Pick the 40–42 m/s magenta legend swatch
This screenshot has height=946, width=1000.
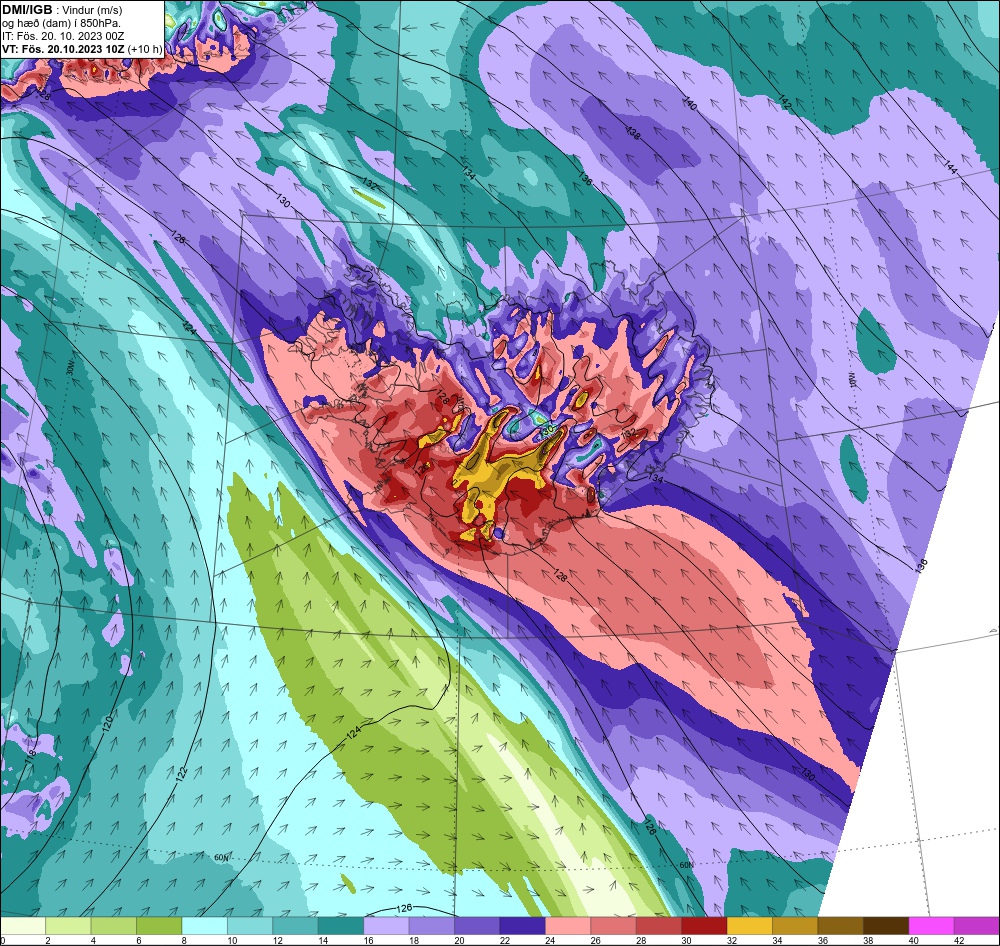[x=931, y=926]
